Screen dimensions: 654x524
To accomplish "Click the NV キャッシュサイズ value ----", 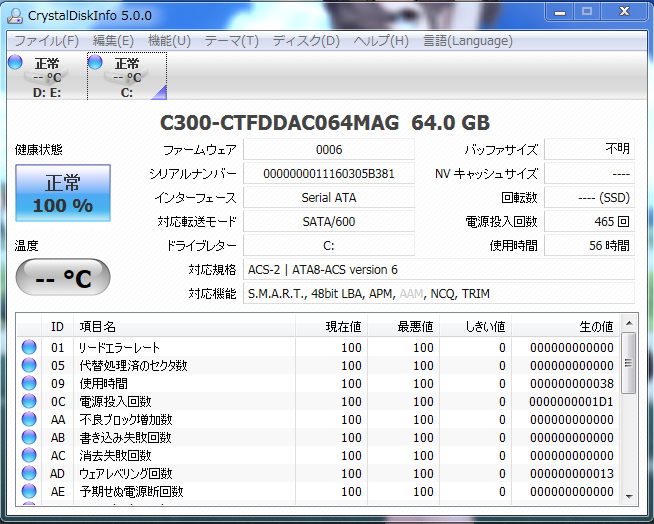I will pos(589,174).
